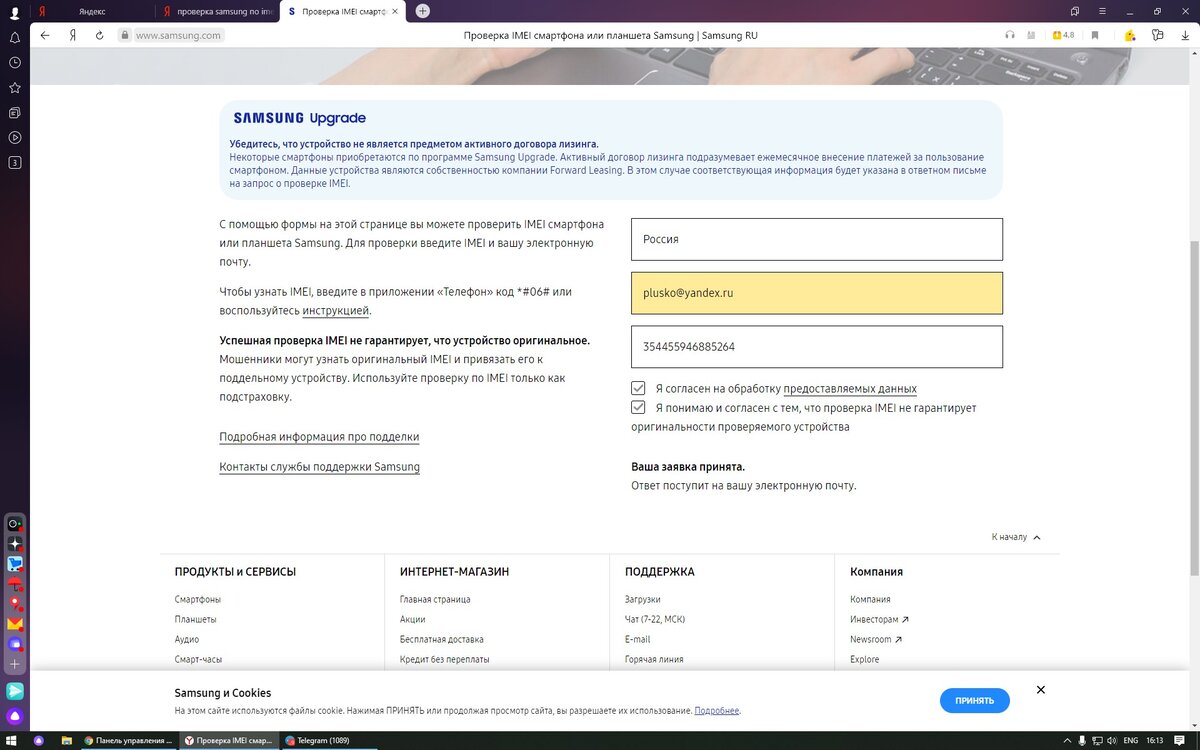Image resolution: width=1200 pixels, height=750 pixels.
Task: Open the Аудио footer link
Action: click(186, 639)
